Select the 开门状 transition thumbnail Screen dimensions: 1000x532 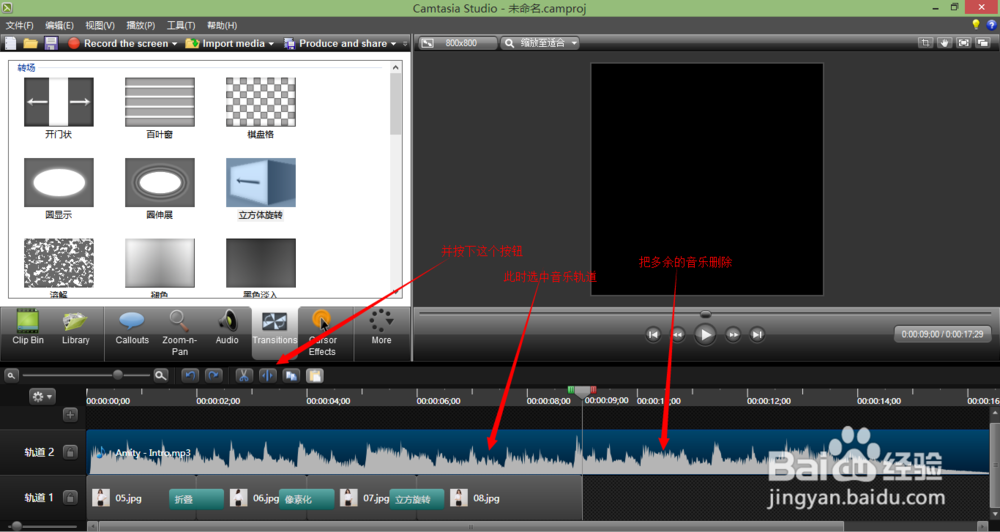point(59,102)
